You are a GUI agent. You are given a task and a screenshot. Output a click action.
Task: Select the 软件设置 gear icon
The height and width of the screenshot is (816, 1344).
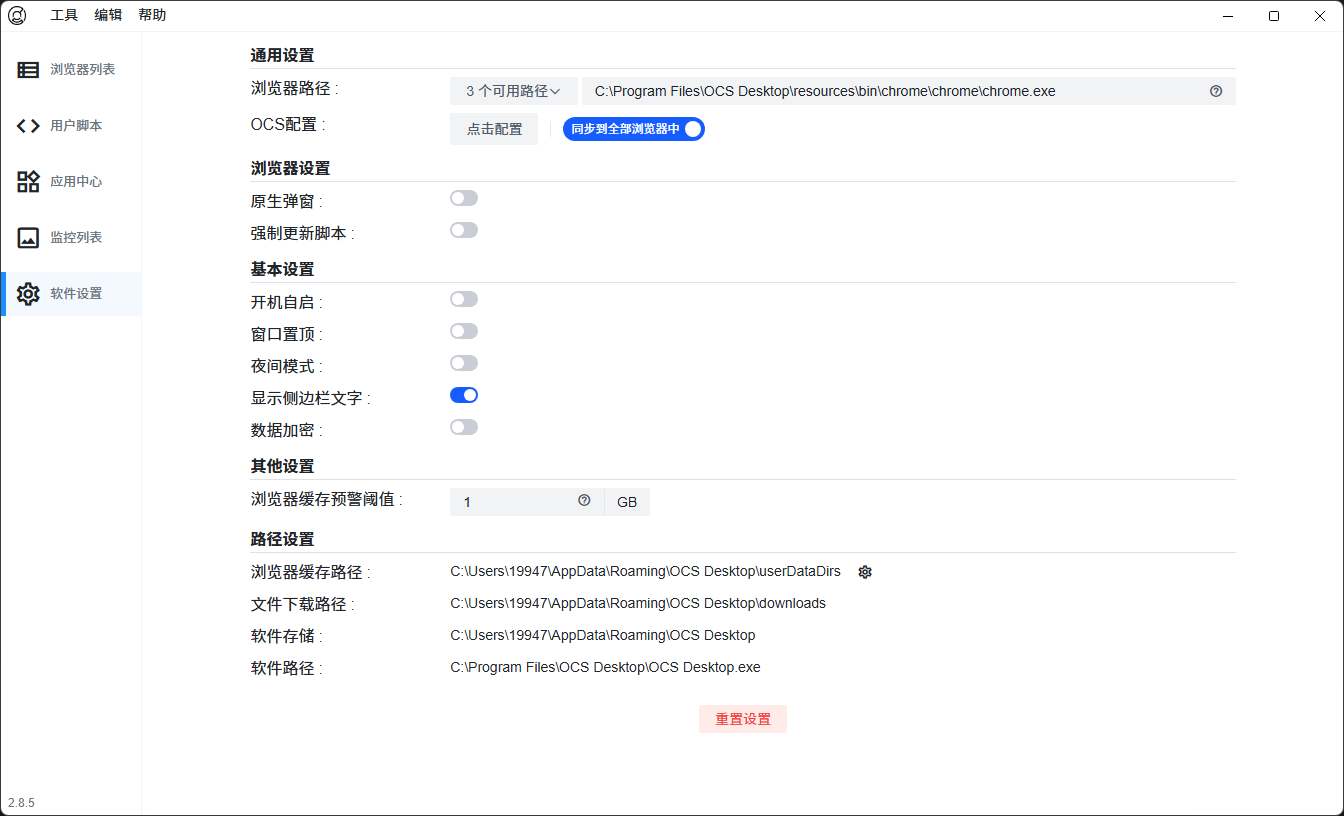tap(28, 294)
